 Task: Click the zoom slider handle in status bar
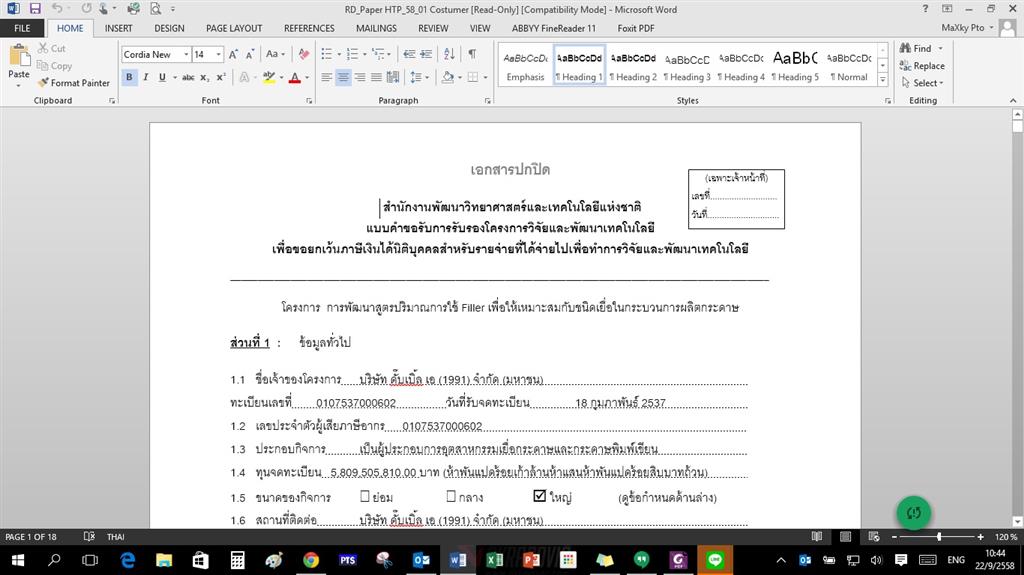pyautogui.click(x=939, y=536)
